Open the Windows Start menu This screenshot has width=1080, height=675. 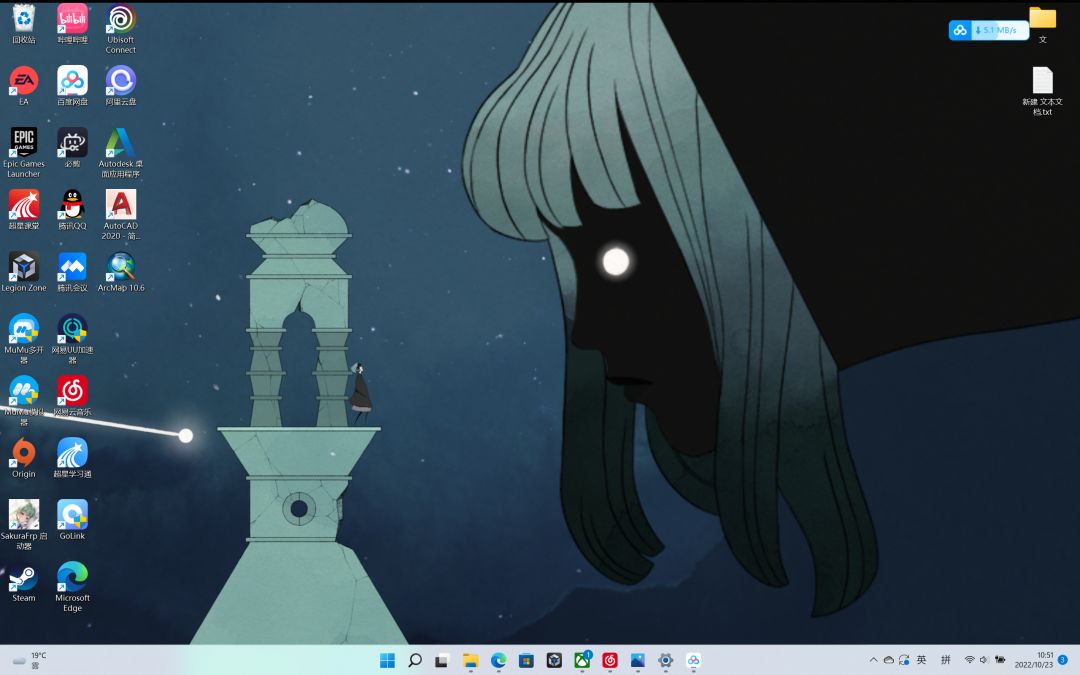coord(387,661)
